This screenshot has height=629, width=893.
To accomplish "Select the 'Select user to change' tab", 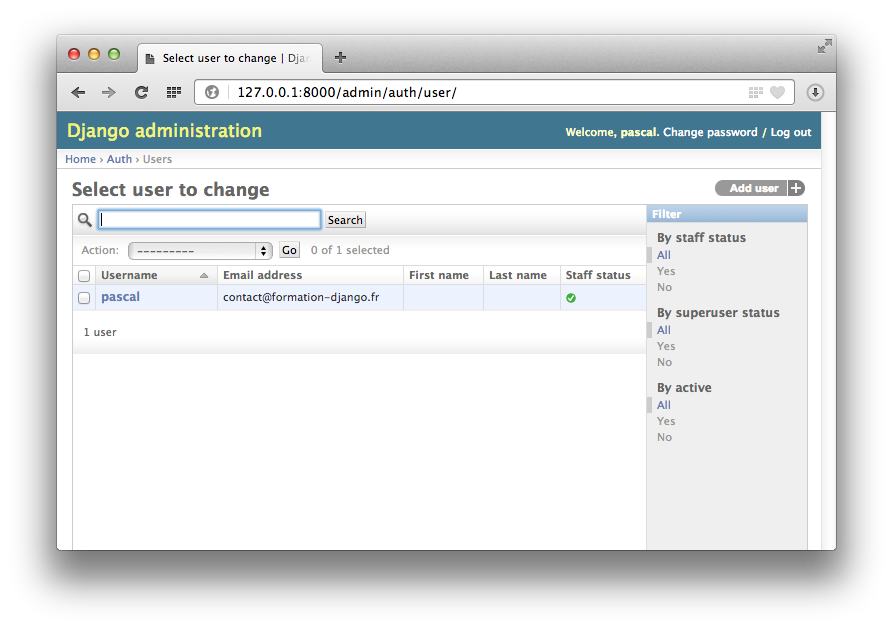I will coord(230,58).
